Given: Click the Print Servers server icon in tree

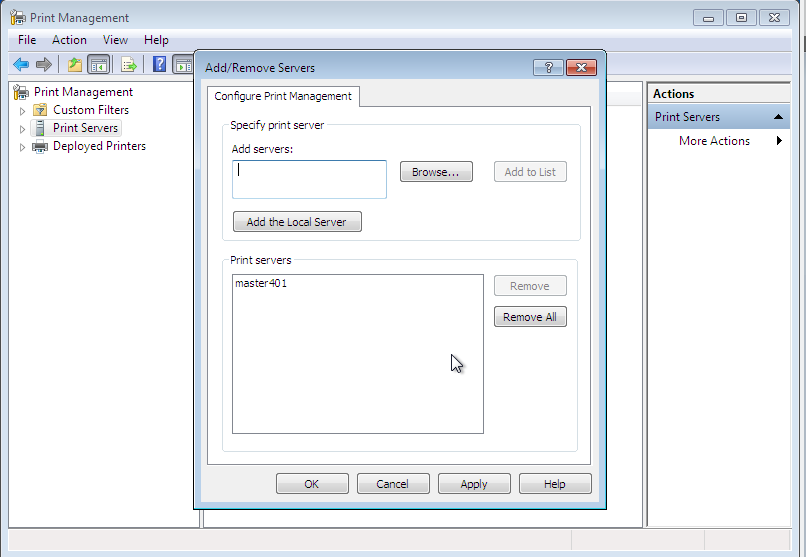Looking at the screenshot, I should (40, 128).
